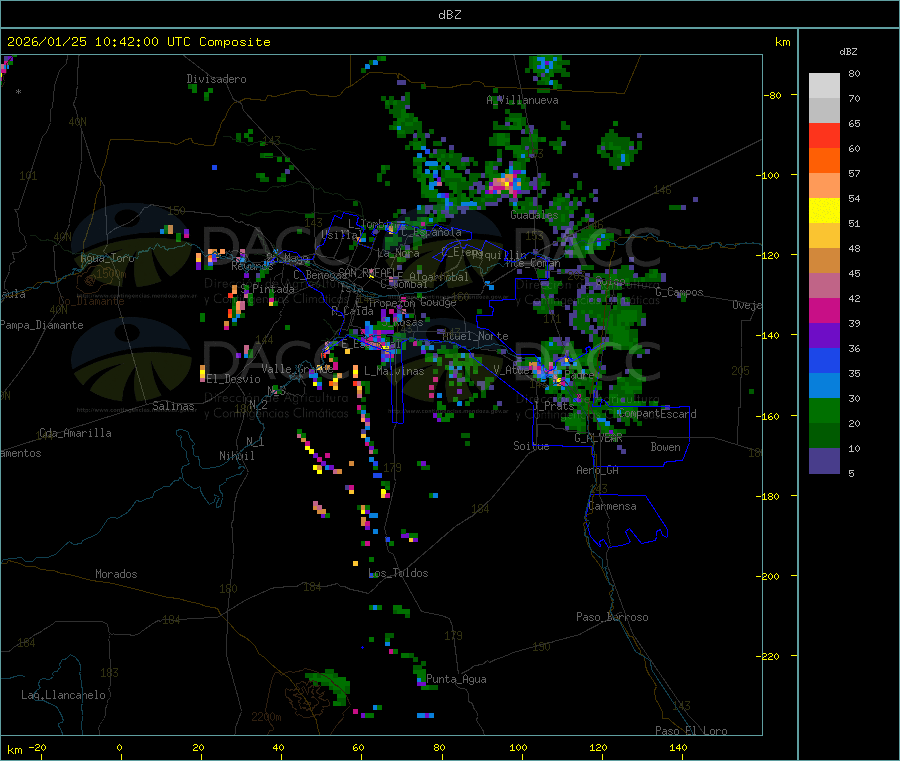Click the Soitue place label
Image resolution: width=900 pixels, height=761 pixels.
click(531, 446)
